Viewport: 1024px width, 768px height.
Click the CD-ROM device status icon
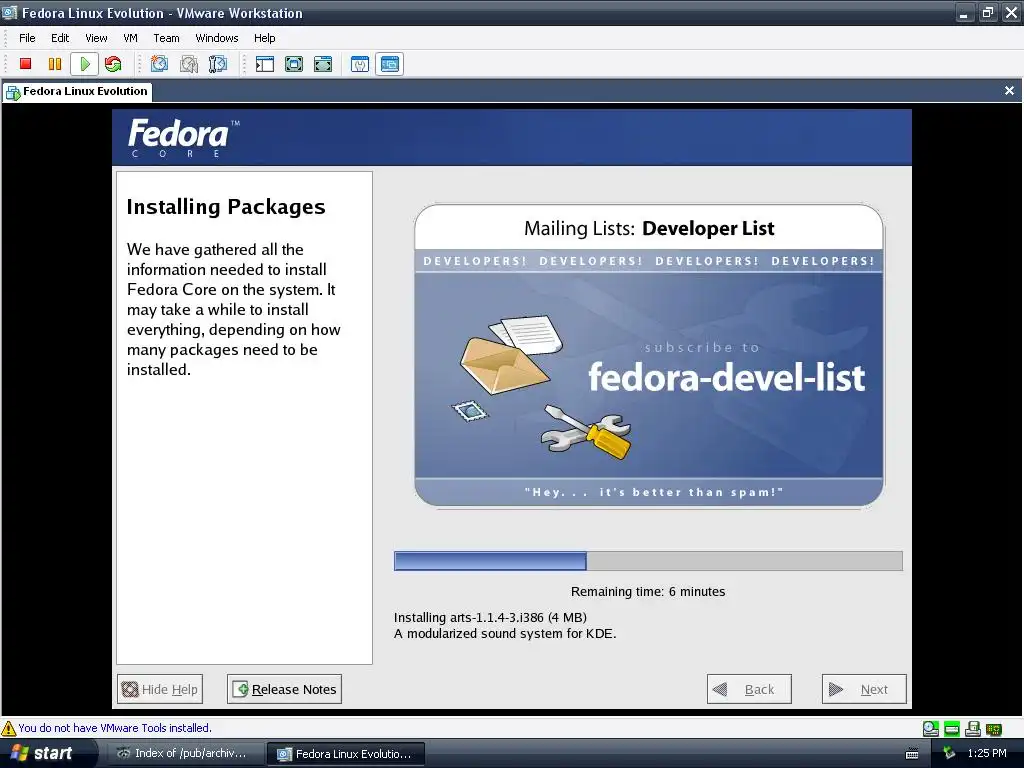click(x=931, y=728)
